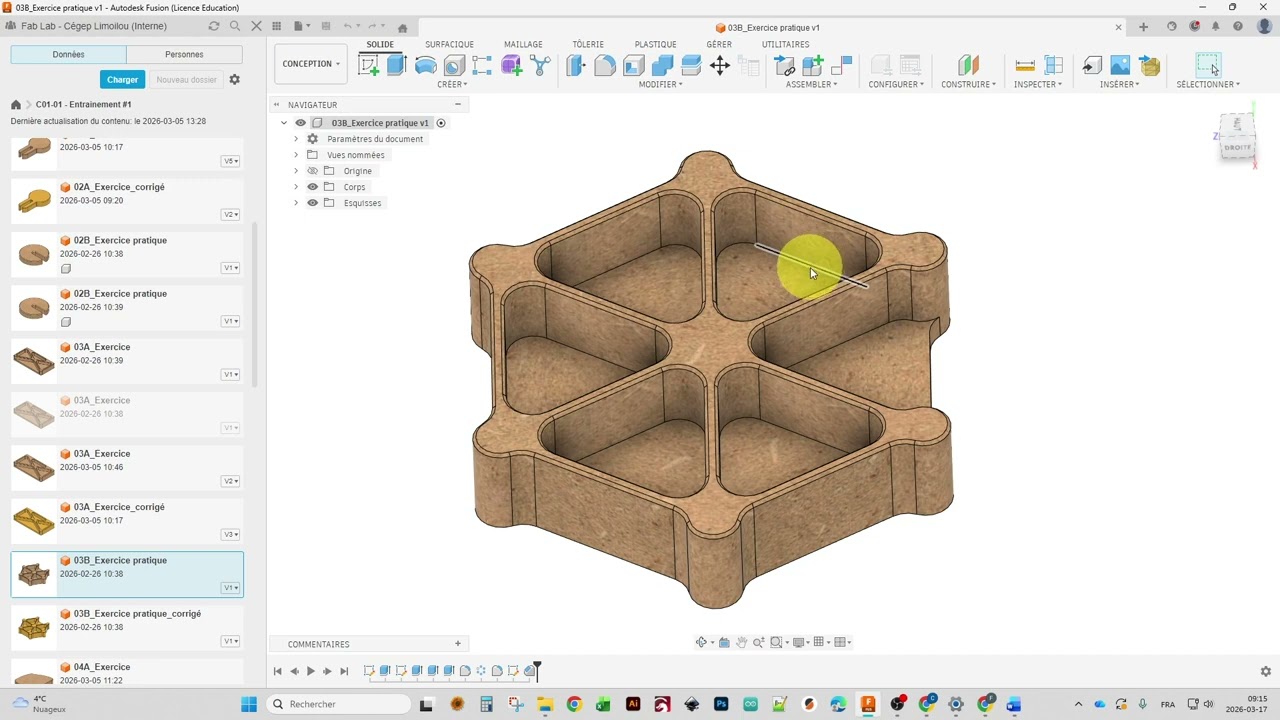
Task: Toggle visibility of the Corps folder
Action: click(312, 187)
